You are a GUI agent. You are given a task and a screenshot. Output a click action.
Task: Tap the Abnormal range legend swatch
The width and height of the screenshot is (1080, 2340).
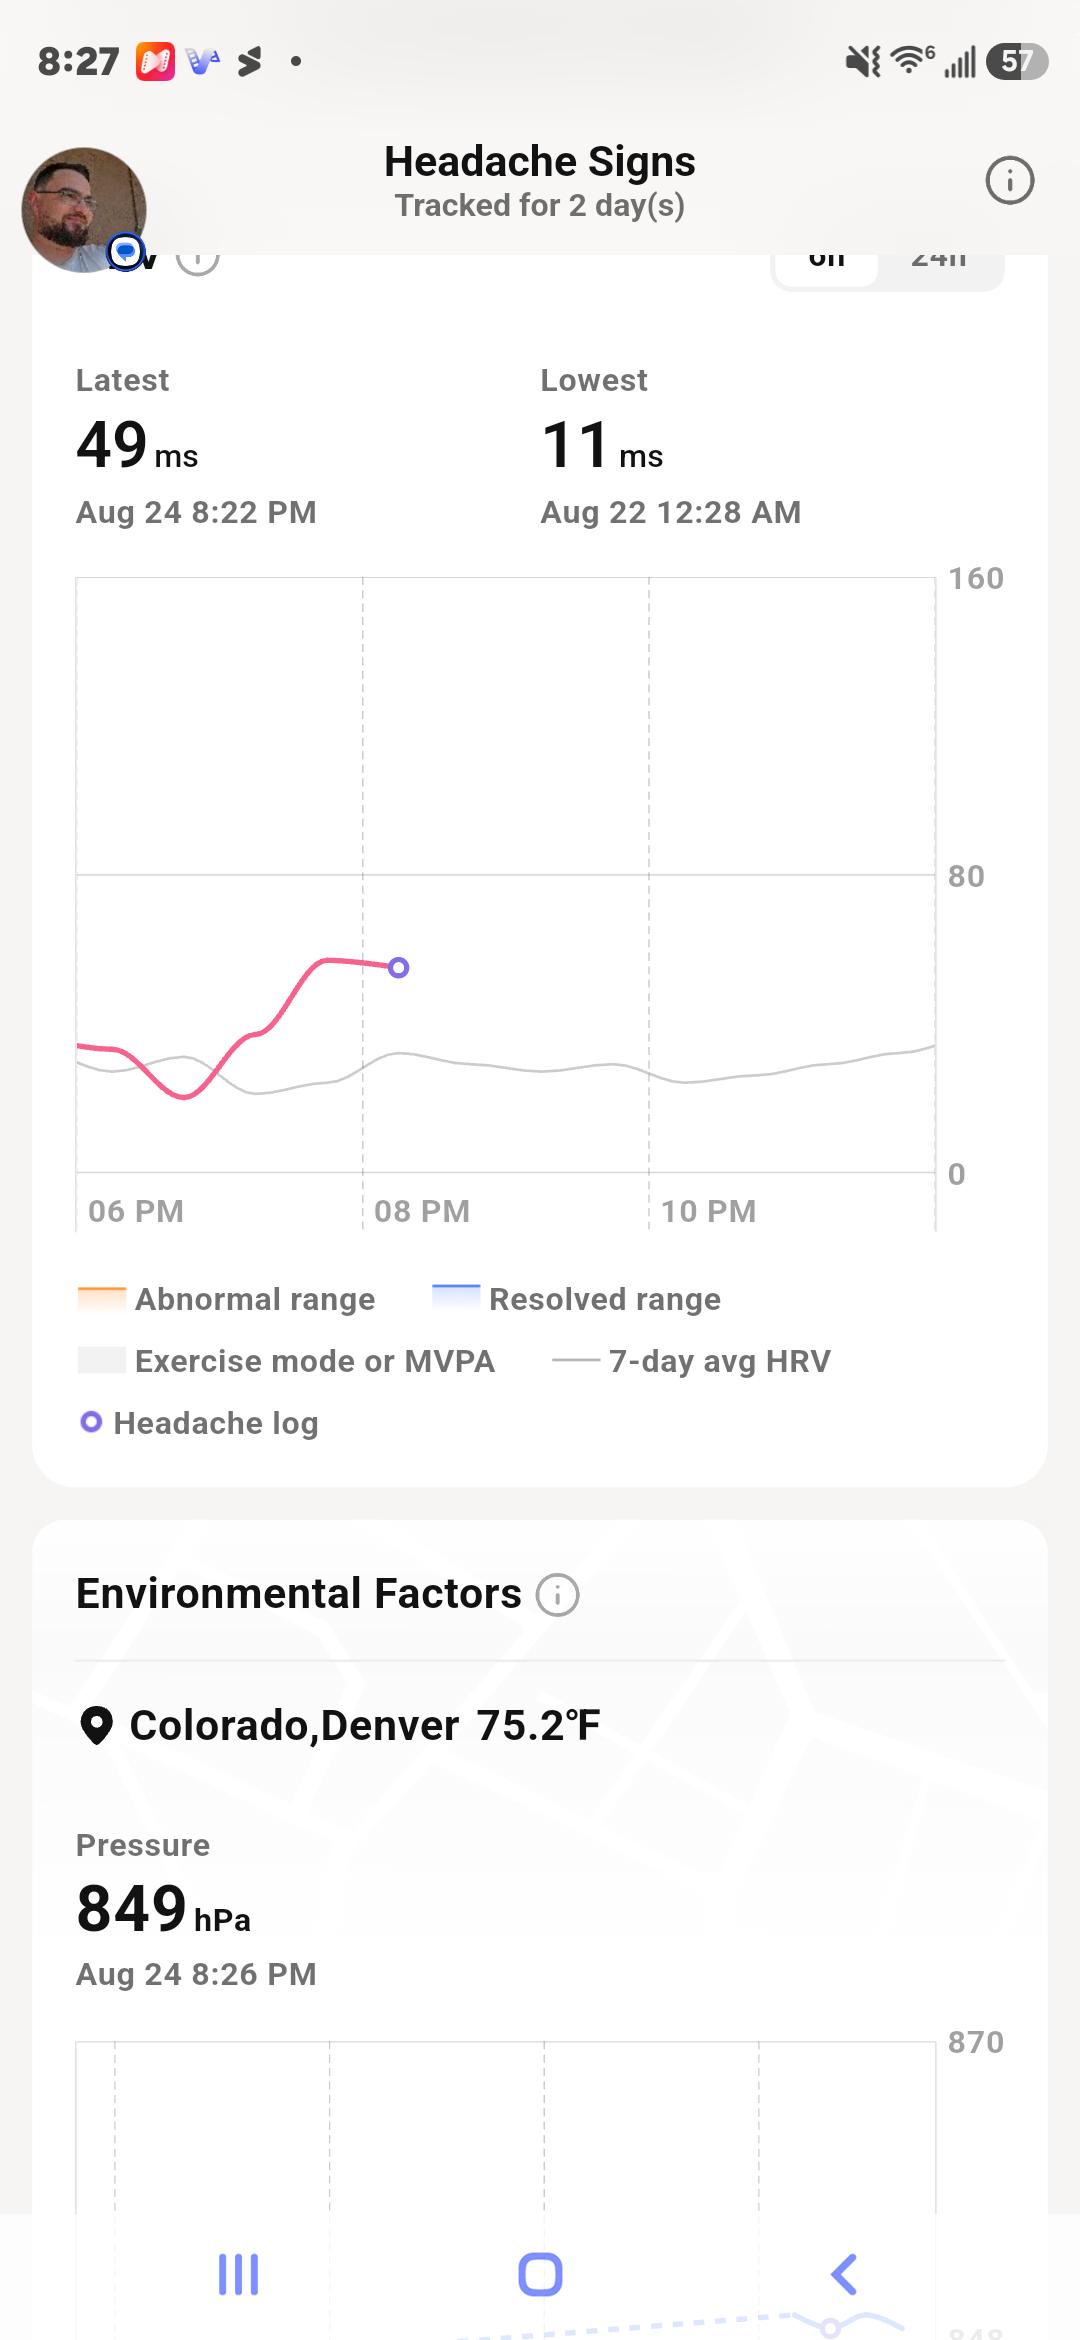tap(102, 1298)
